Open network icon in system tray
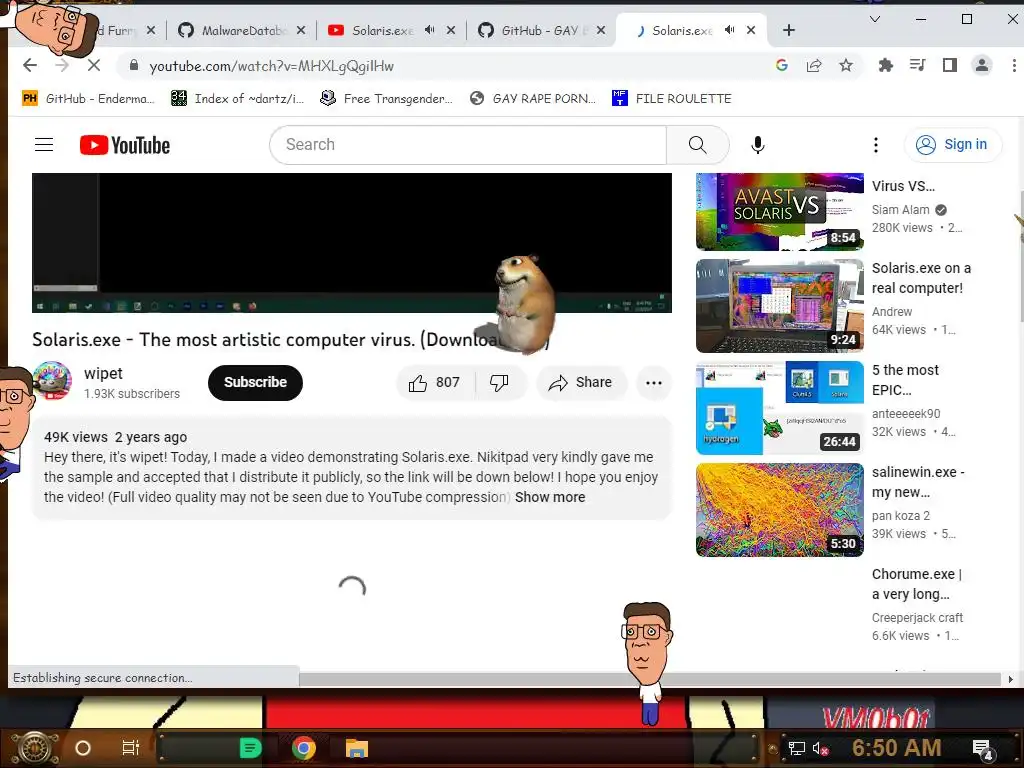 (x=796, y=748)
